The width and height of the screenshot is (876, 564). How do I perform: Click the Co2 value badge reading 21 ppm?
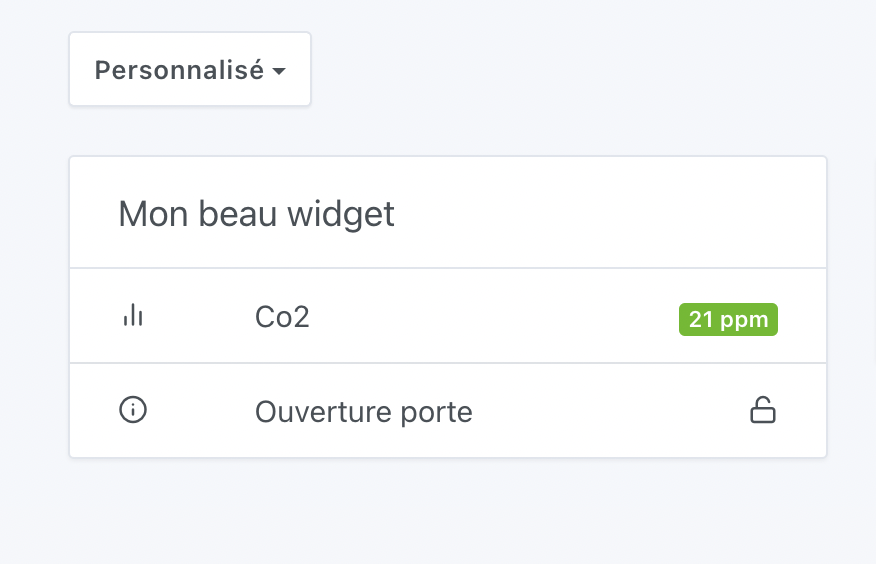[728, 320]
